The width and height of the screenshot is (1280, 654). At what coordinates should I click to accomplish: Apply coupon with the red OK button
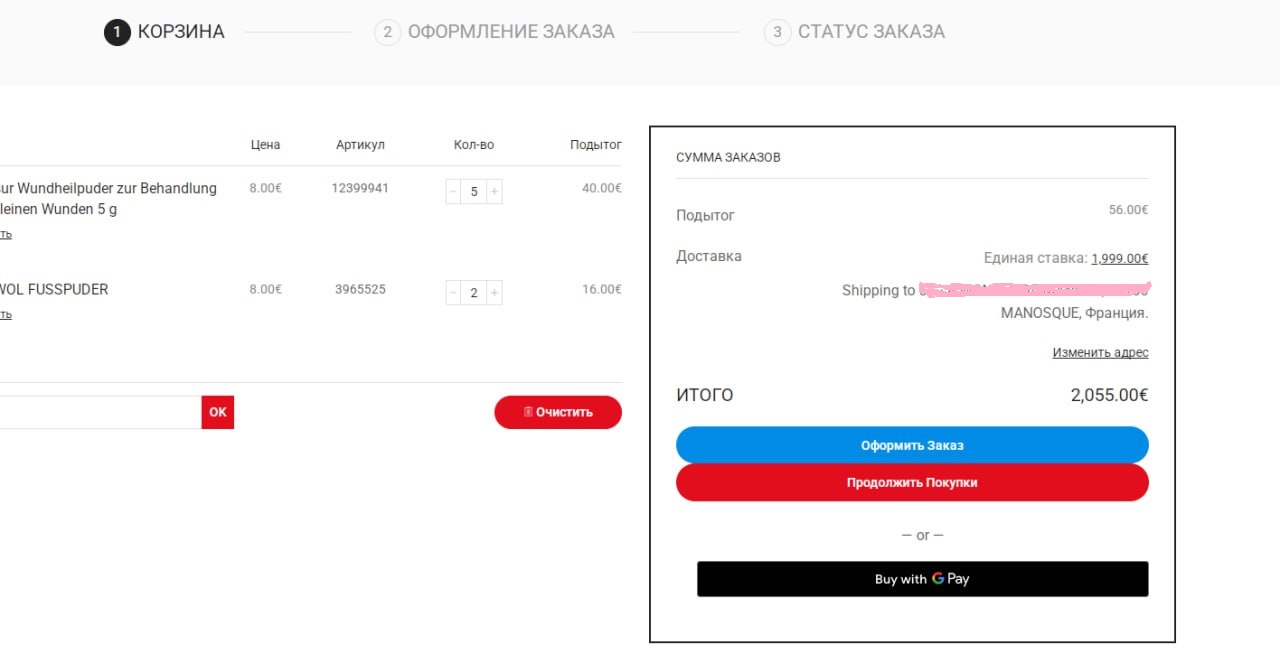point(218,412)
